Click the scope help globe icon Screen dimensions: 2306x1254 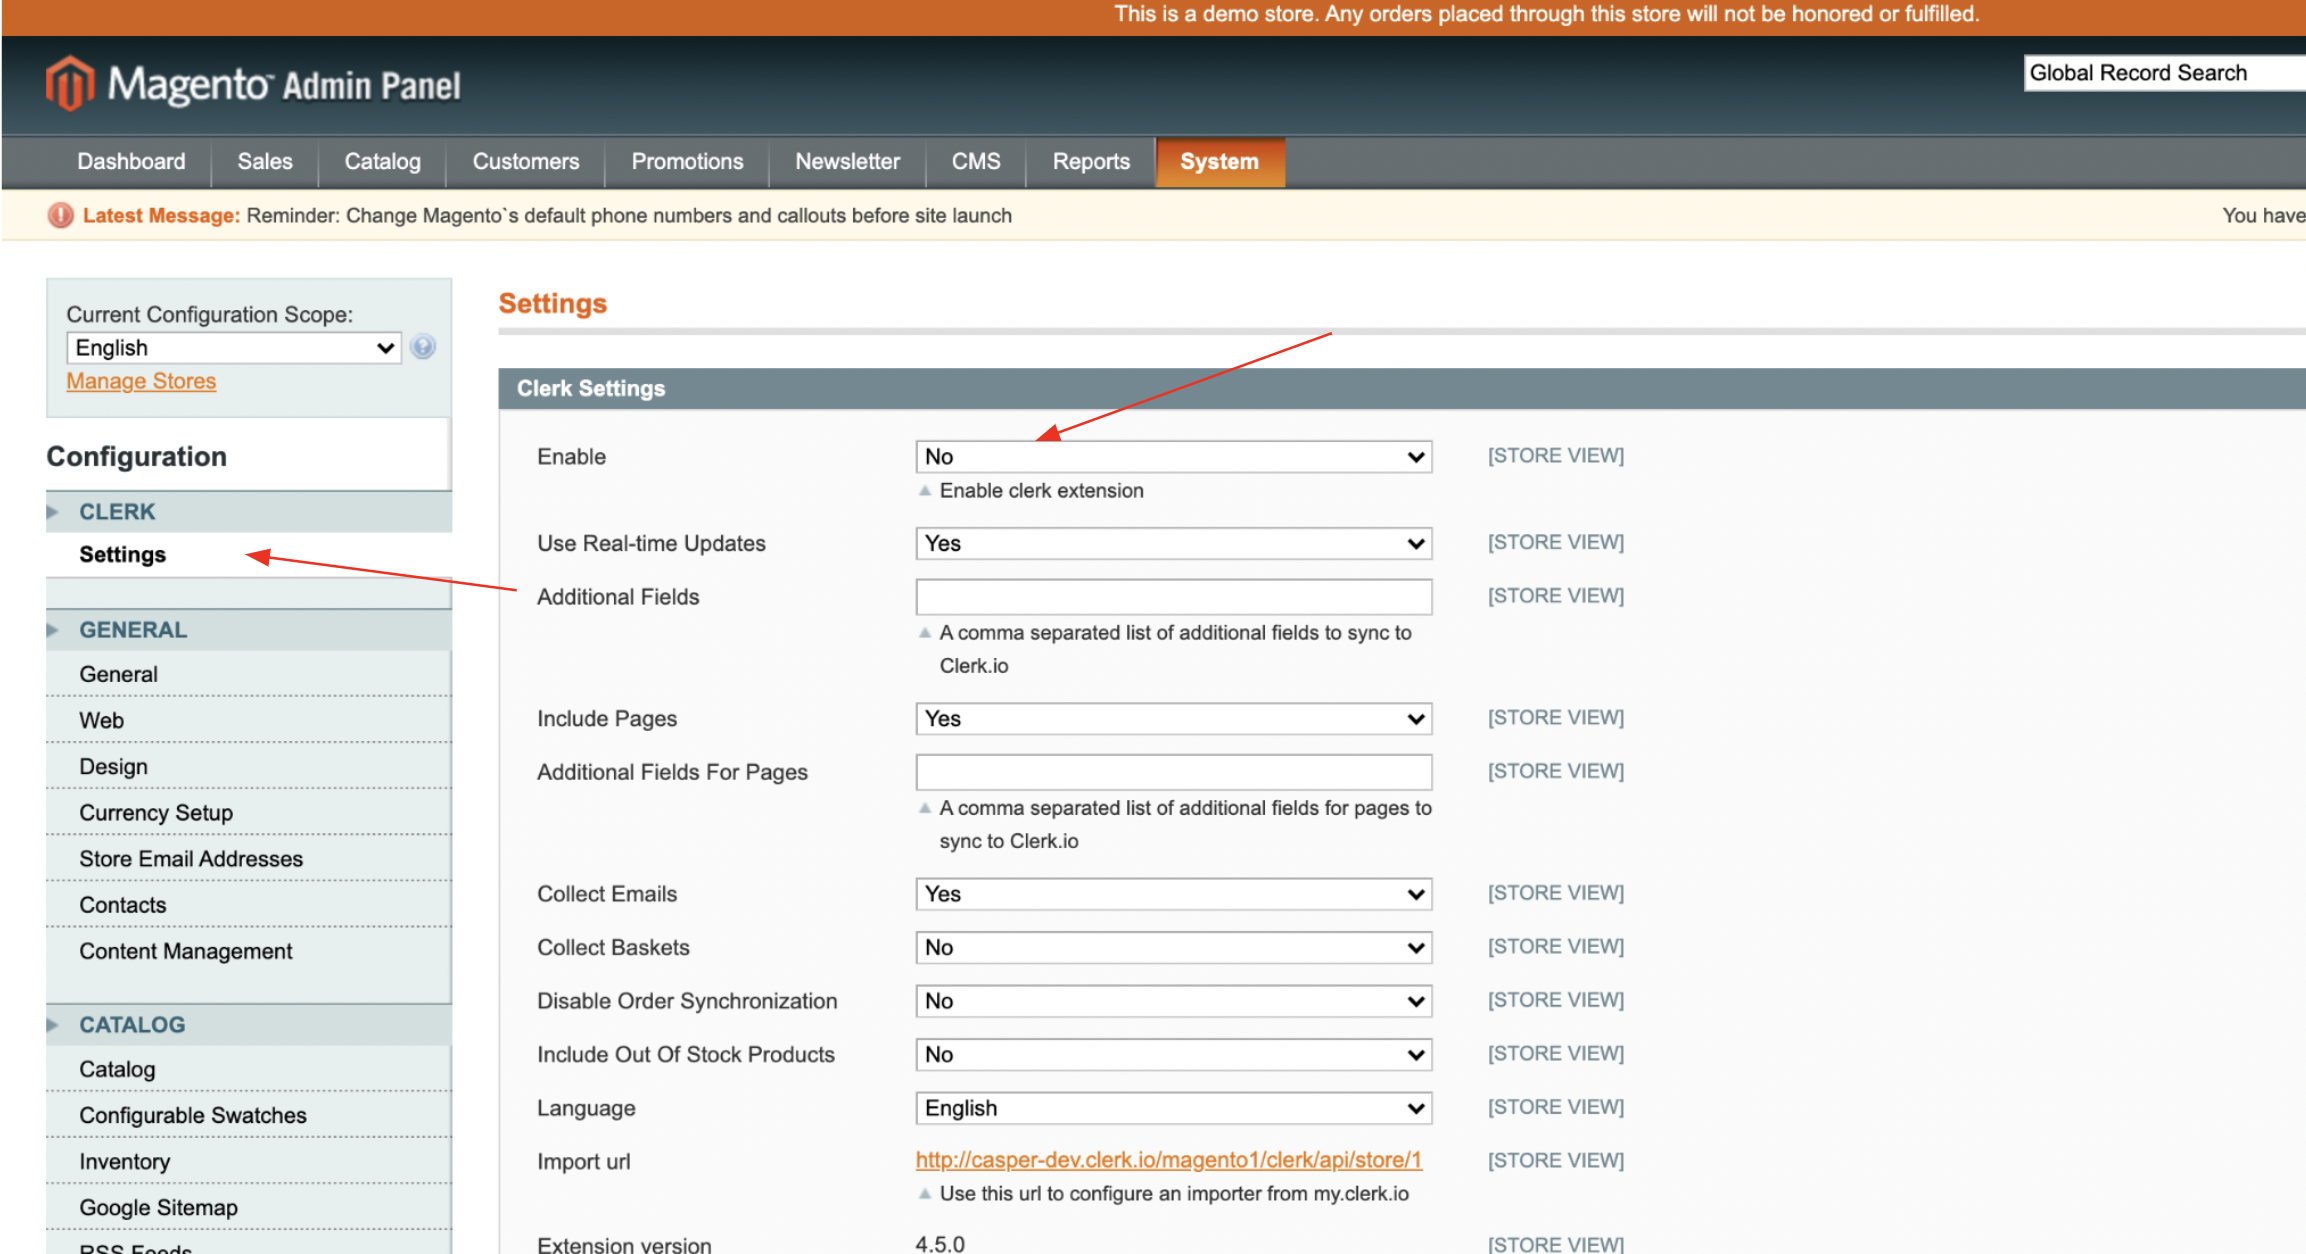[x=423, y=347]
